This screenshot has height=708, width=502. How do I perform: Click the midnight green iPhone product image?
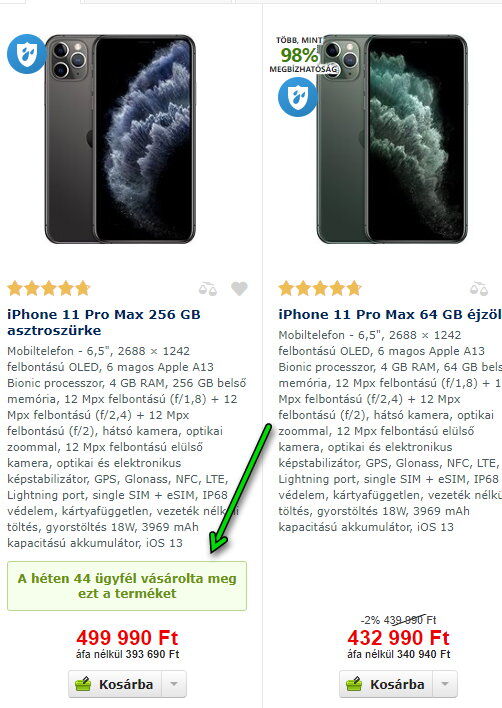click(392, 139)
